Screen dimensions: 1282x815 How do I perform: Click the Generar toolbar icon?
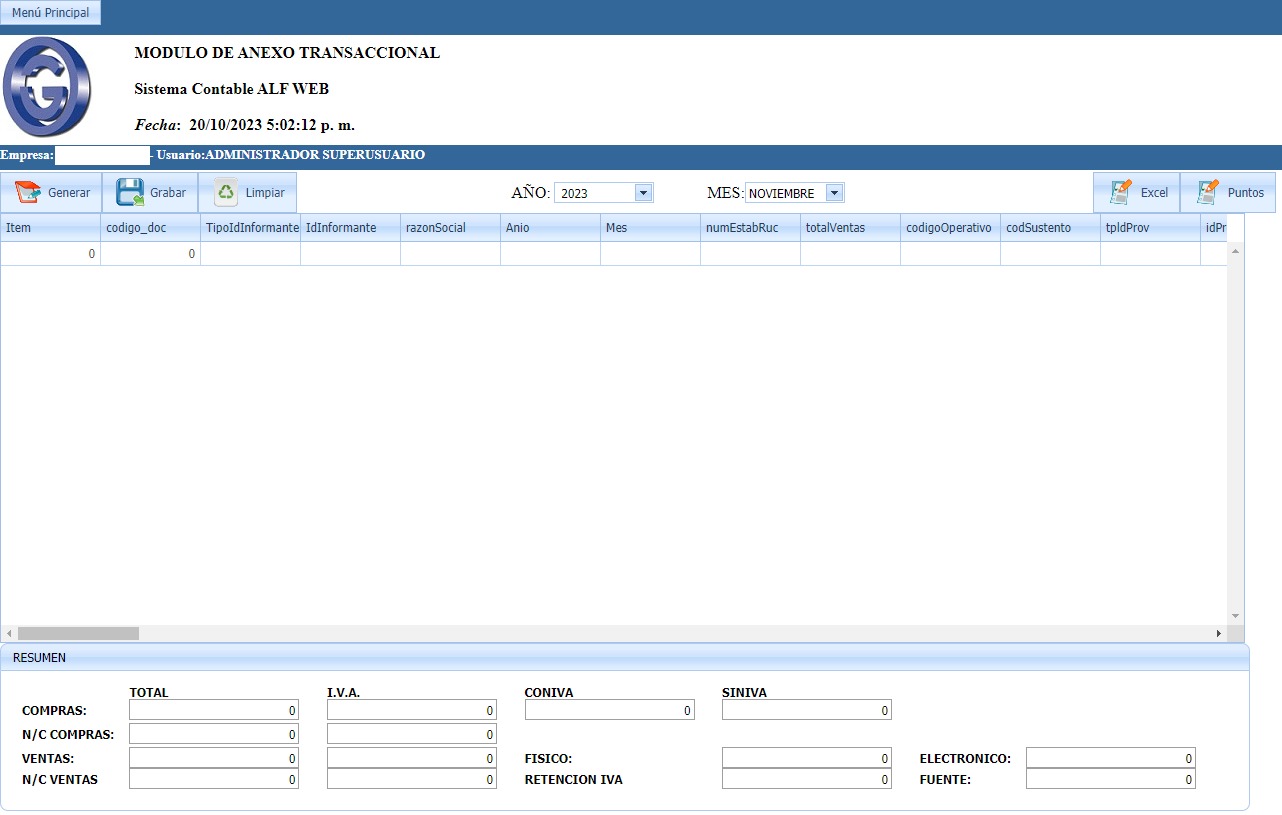click(x=27, y=193)
